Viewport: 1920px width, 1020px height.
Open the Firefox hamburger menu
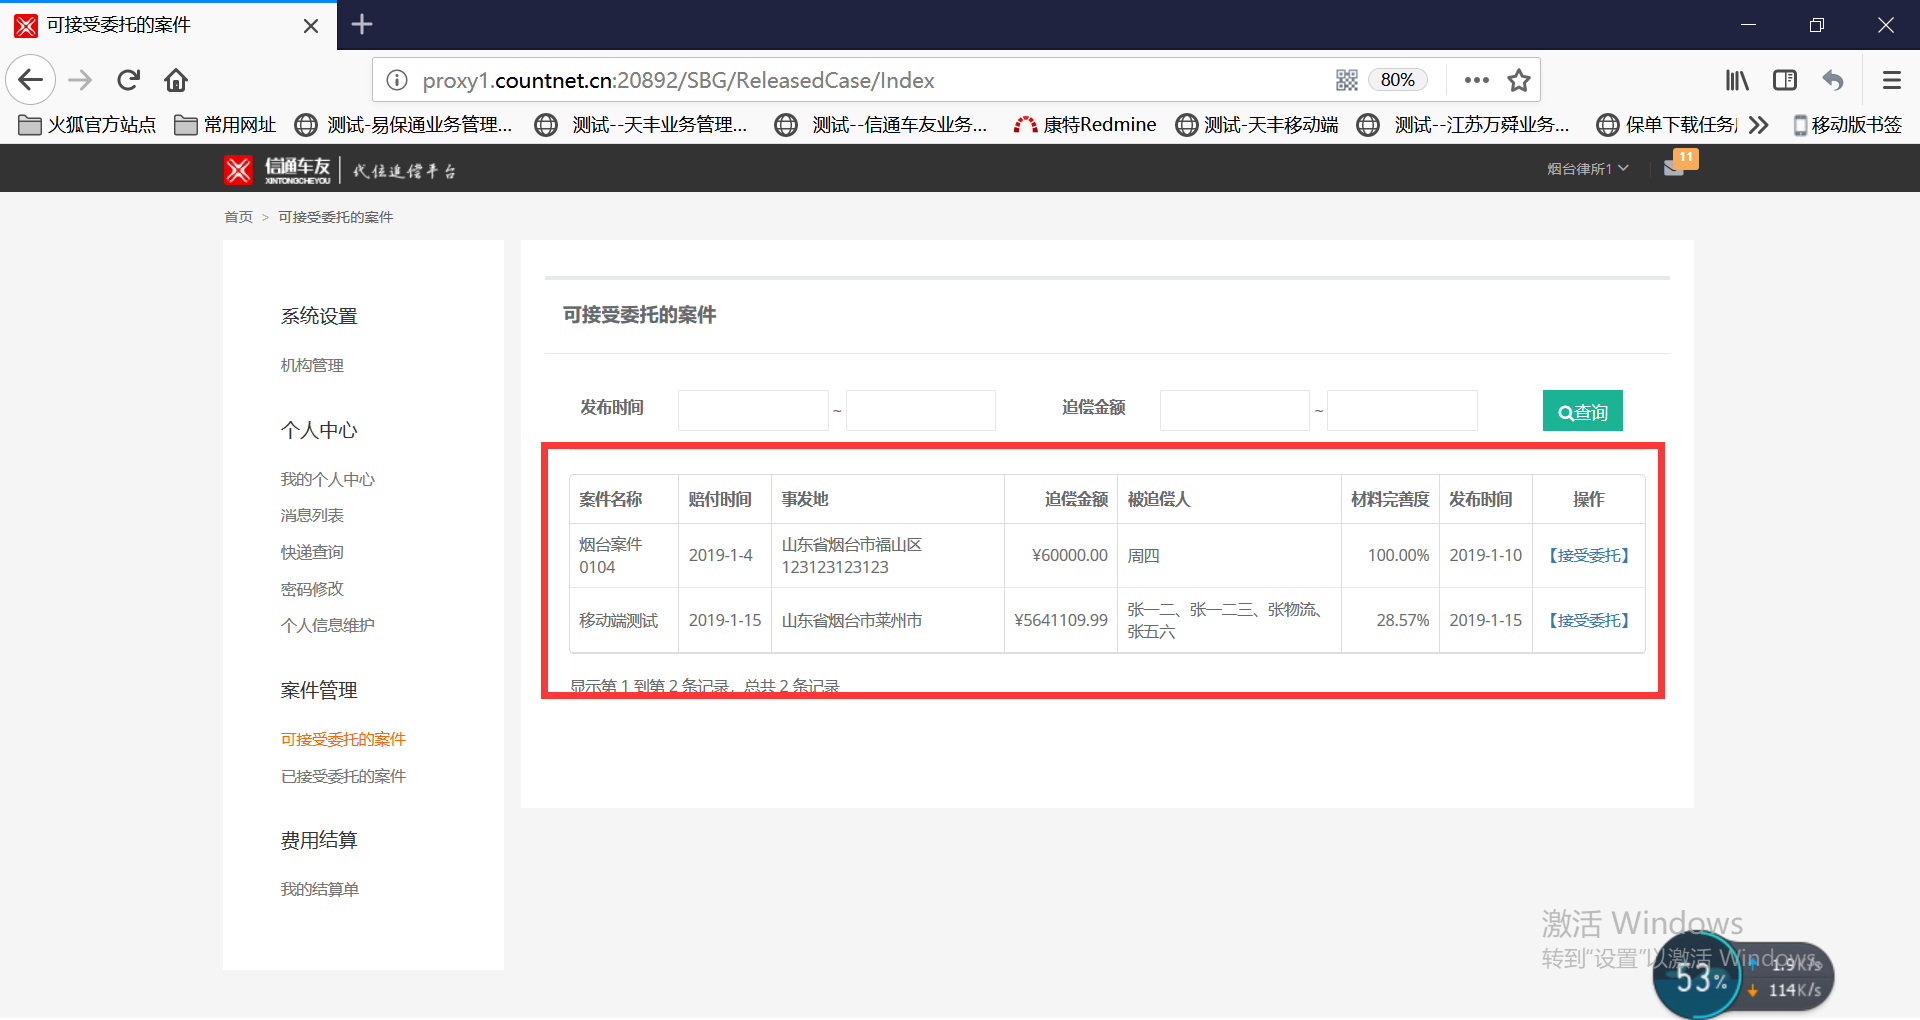point(1891,80)
